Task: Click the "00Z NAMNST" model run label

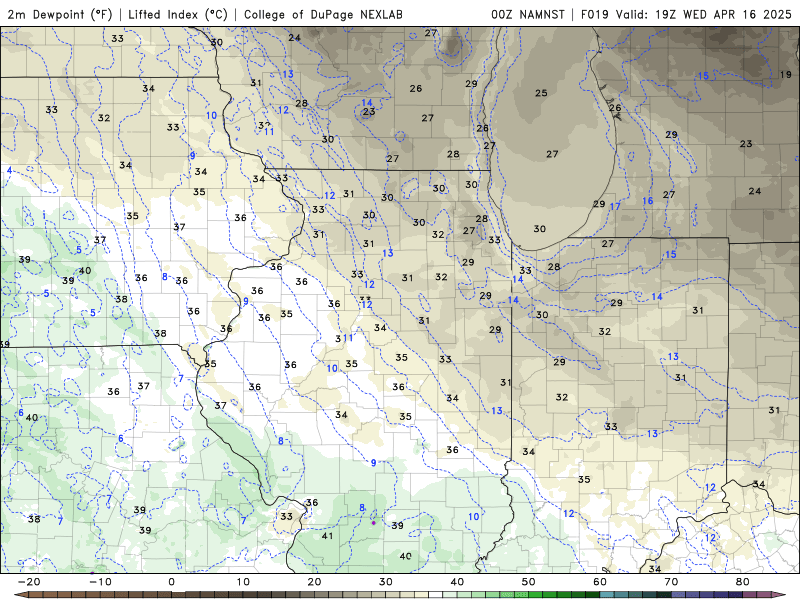Action: [528, 14]
